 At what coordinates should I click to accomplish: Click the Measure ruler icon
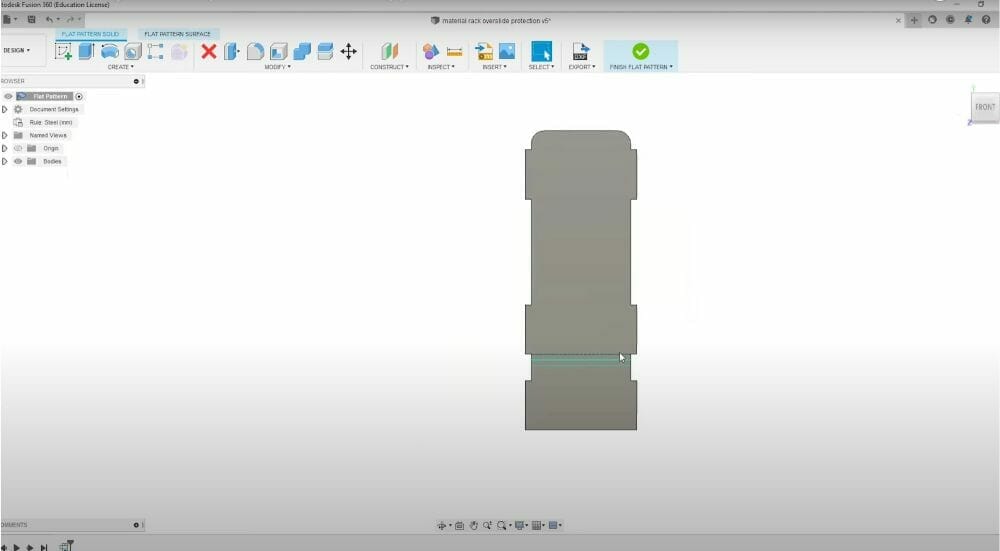pos(454,51)
